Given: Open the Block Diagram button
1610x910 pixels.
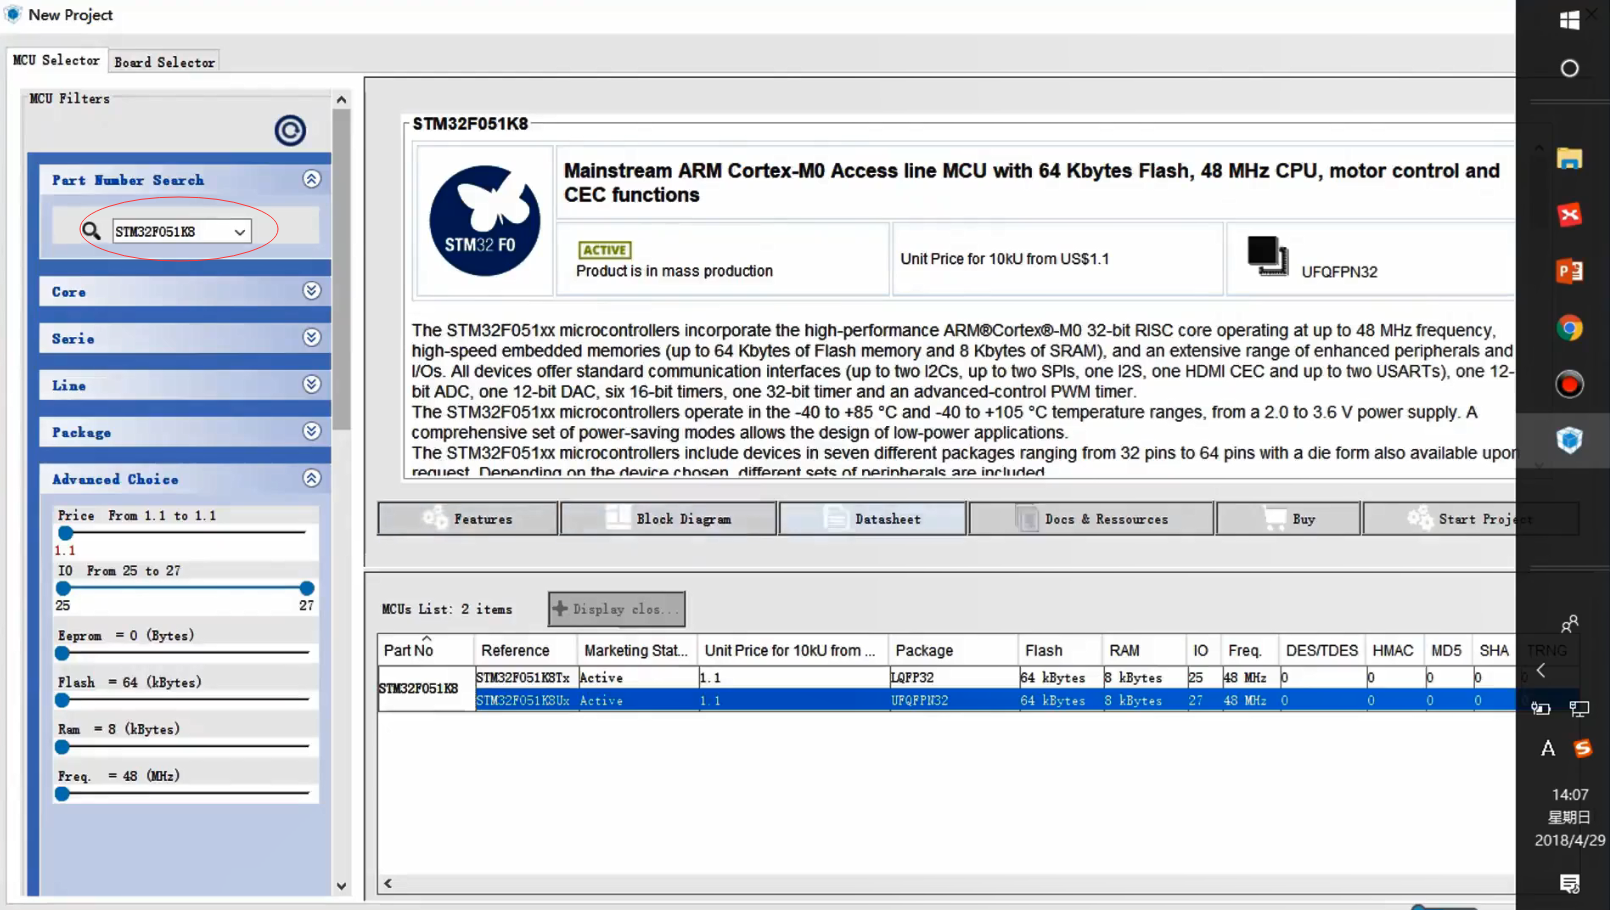Looking at the screenshot, I should (x=669, y=519).
